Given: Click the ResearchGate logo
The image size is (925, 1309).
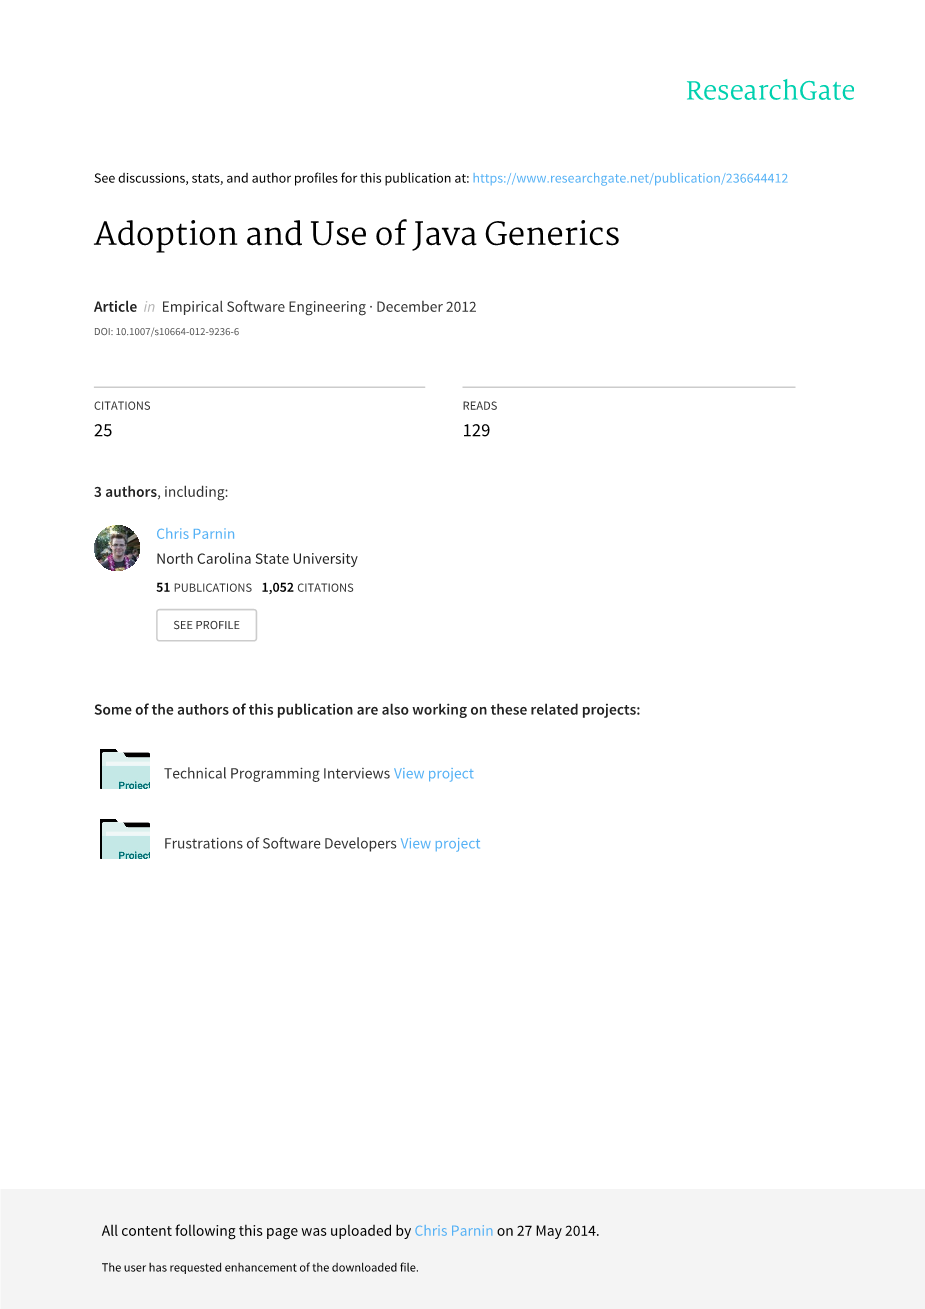Looking at the screenshot, I should 770,91.
